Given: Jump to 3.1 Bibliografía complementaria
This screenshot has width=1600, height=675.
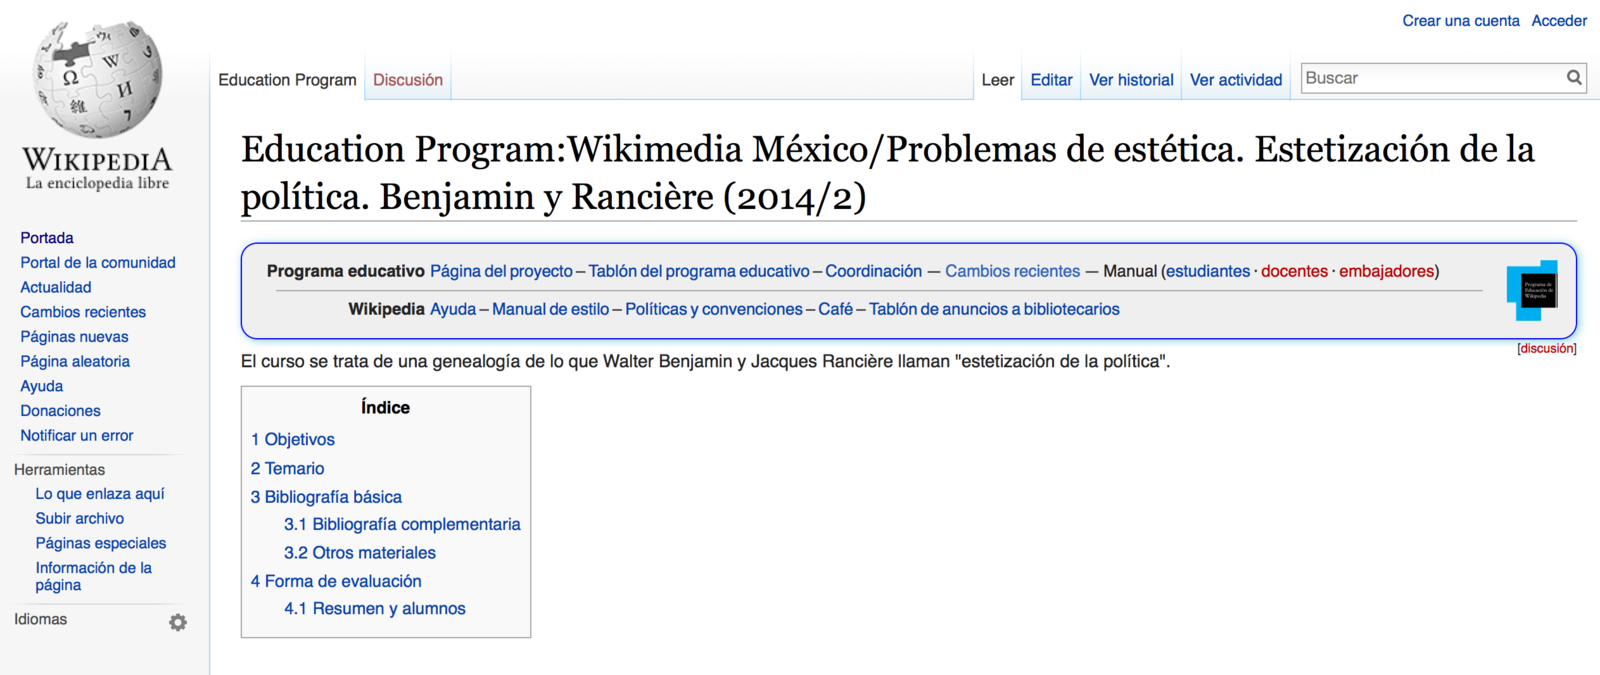Looking at the screenshot, I should pyautogui.click(x=402, y=524).
